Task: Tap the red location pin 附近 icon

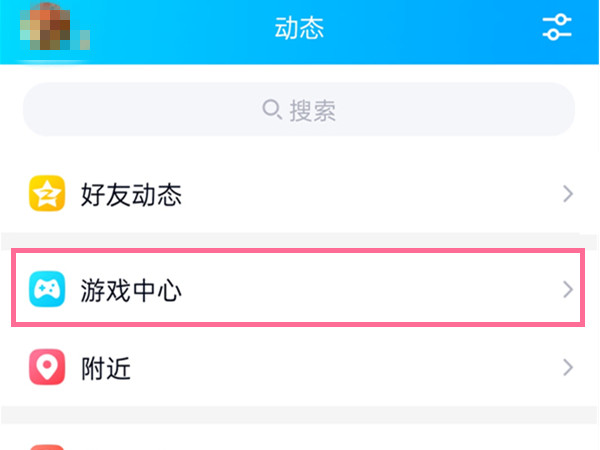Action: (x=47, y=369)
